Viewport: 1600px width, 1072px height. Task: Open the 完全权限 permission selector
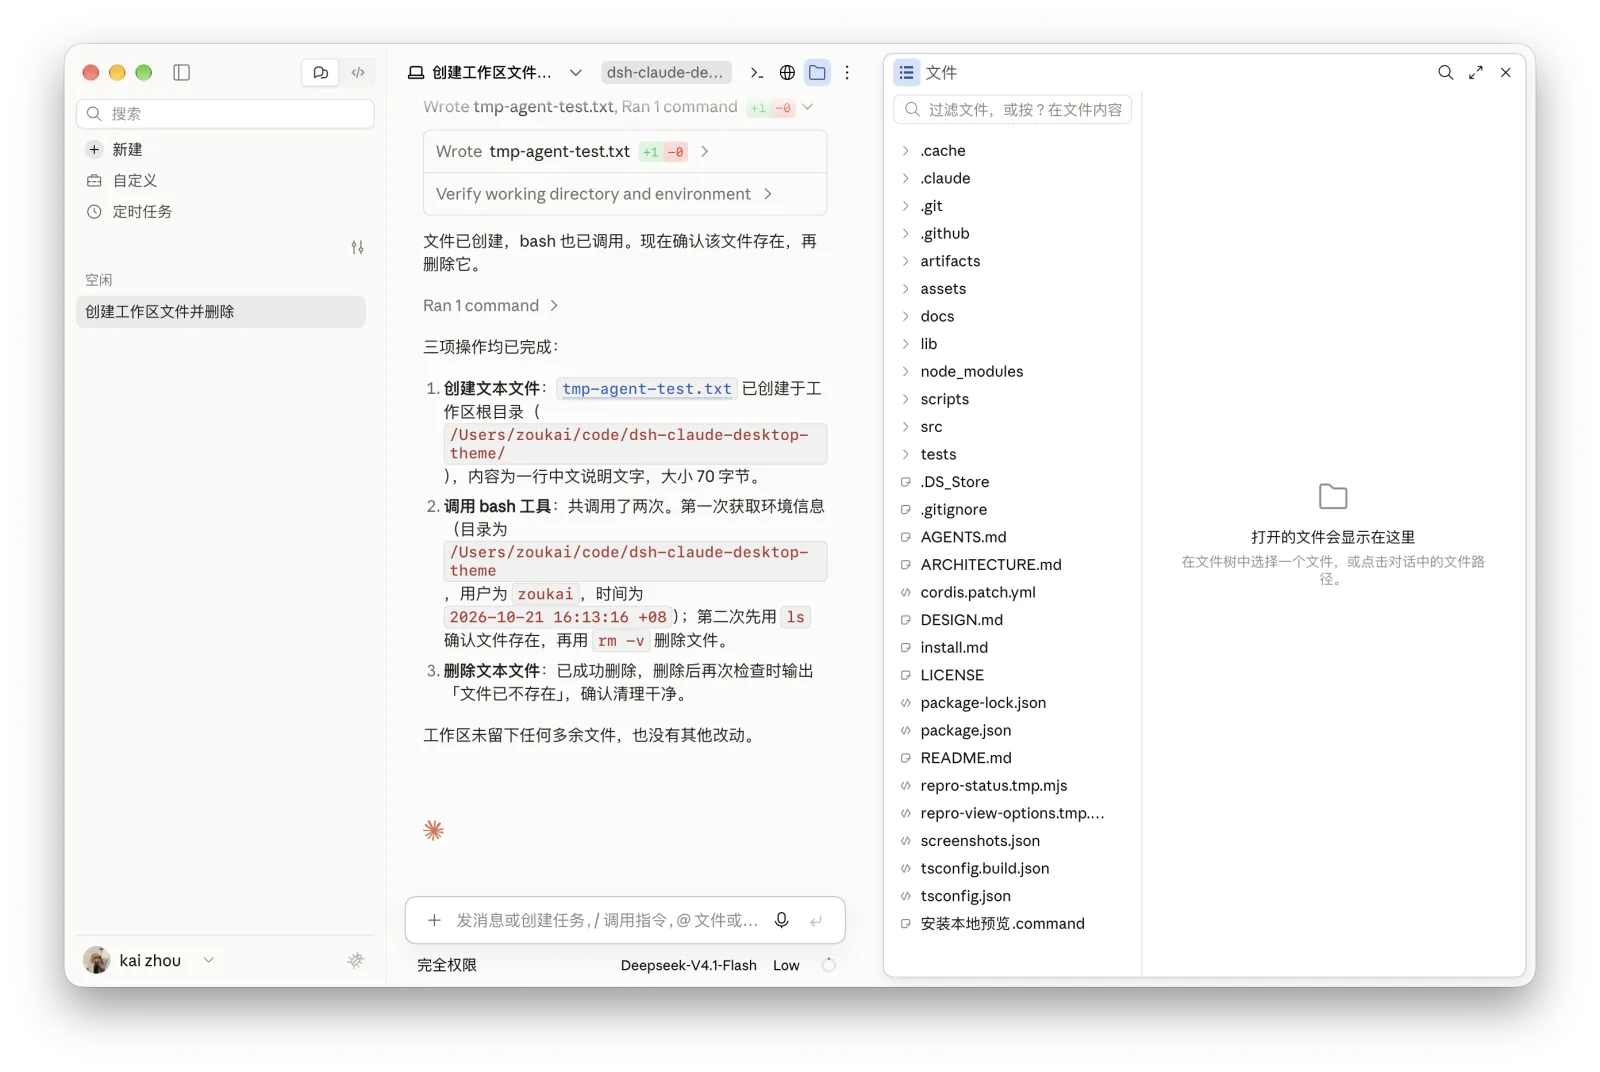tap(447, 965)
